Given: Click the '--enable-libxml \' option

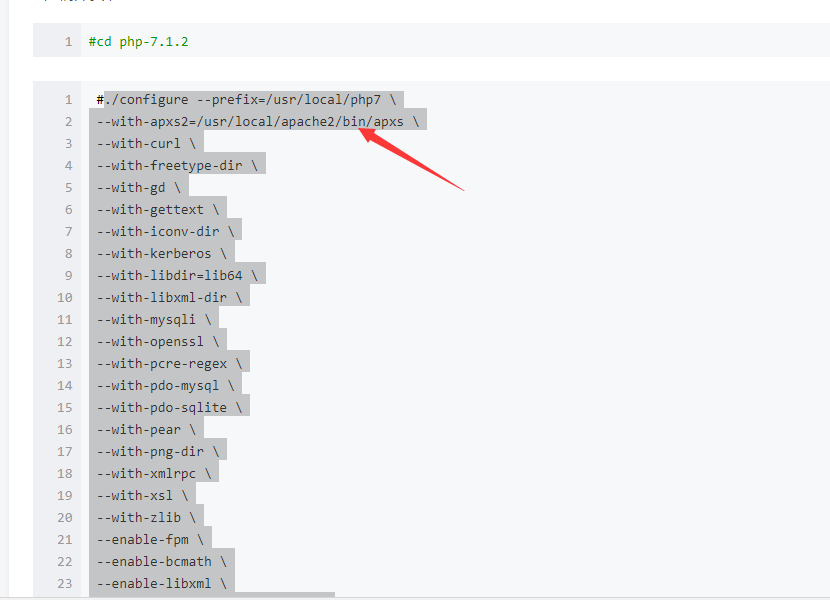Looking at the screenshot, I should click(161, 584).
